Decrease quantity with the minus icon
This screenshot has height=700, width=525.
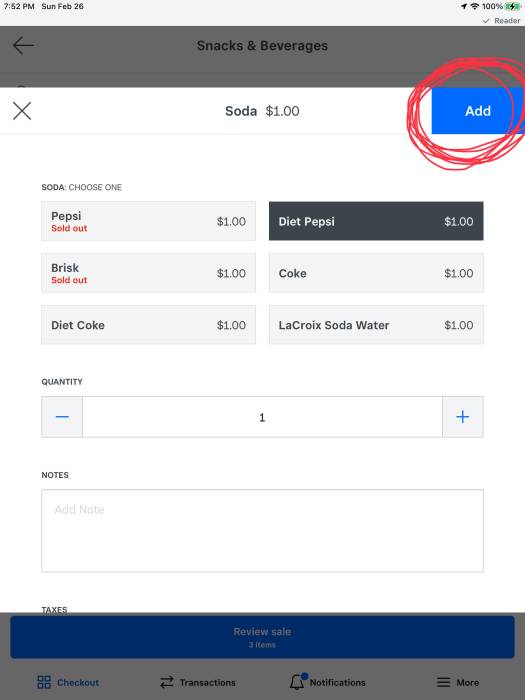coord(62,417)
